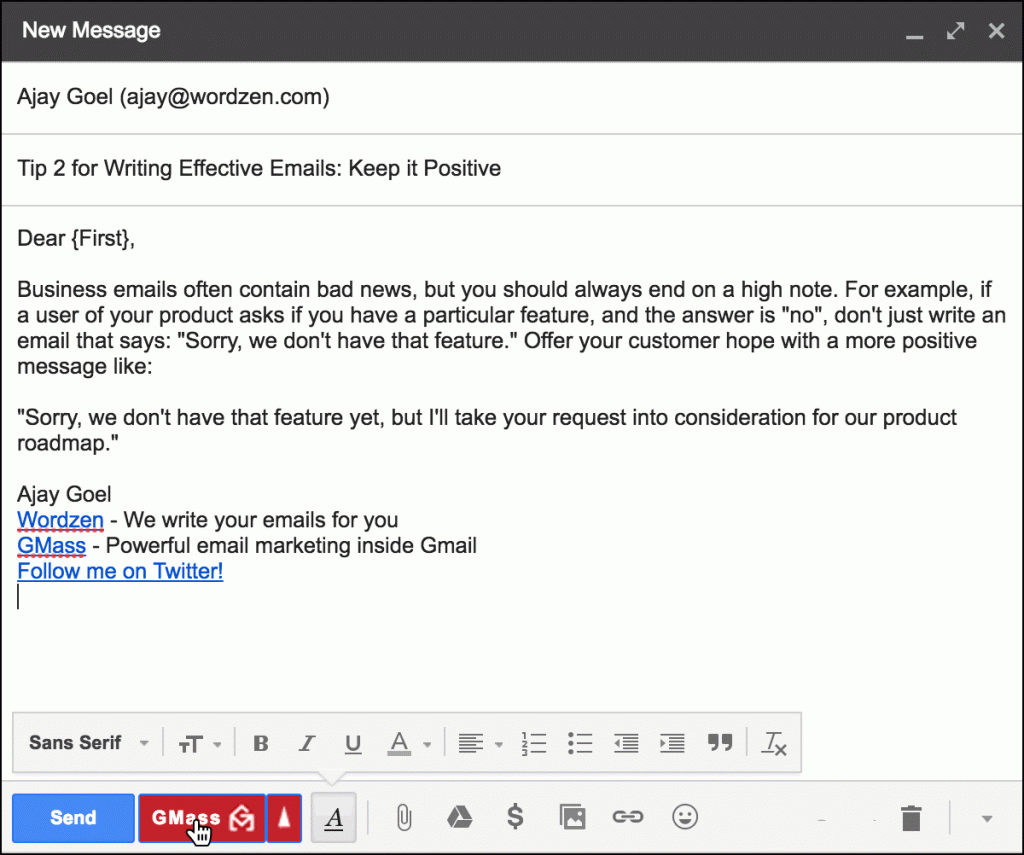Image resolution: width=1024 pixels, height=855 pixels.
Task: Open the Sans Serif font dropdown
Action: tap(88, 743)
